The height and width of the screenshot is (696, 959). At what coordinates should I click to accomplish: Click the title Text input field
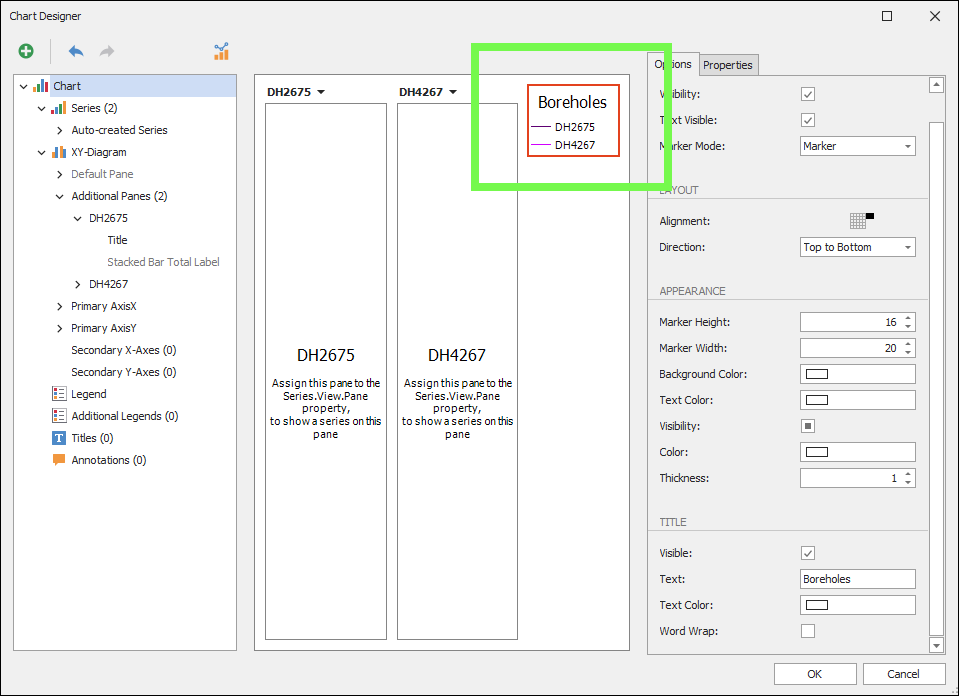point(857,579)
